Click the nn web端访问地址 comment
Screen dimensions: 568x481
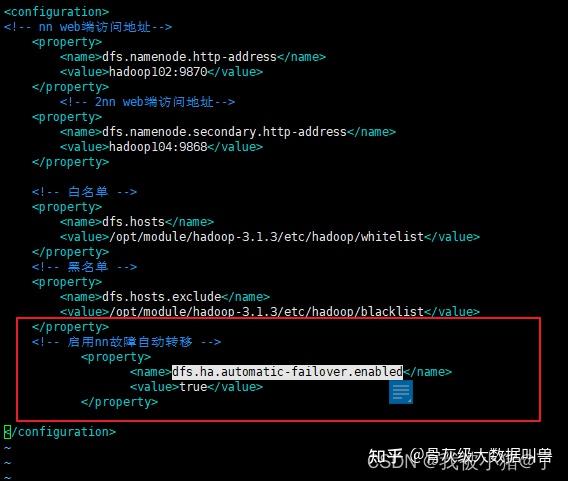tap(88, 27)
